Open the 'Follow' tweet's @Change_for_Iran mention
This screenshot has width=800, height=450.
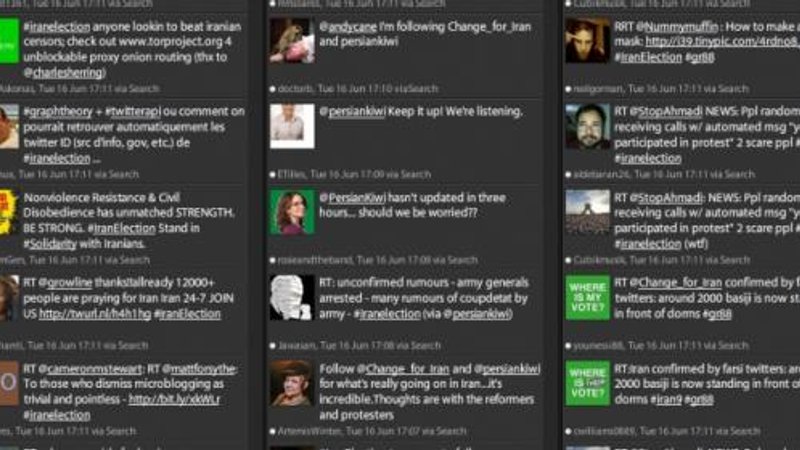[403, 368]
